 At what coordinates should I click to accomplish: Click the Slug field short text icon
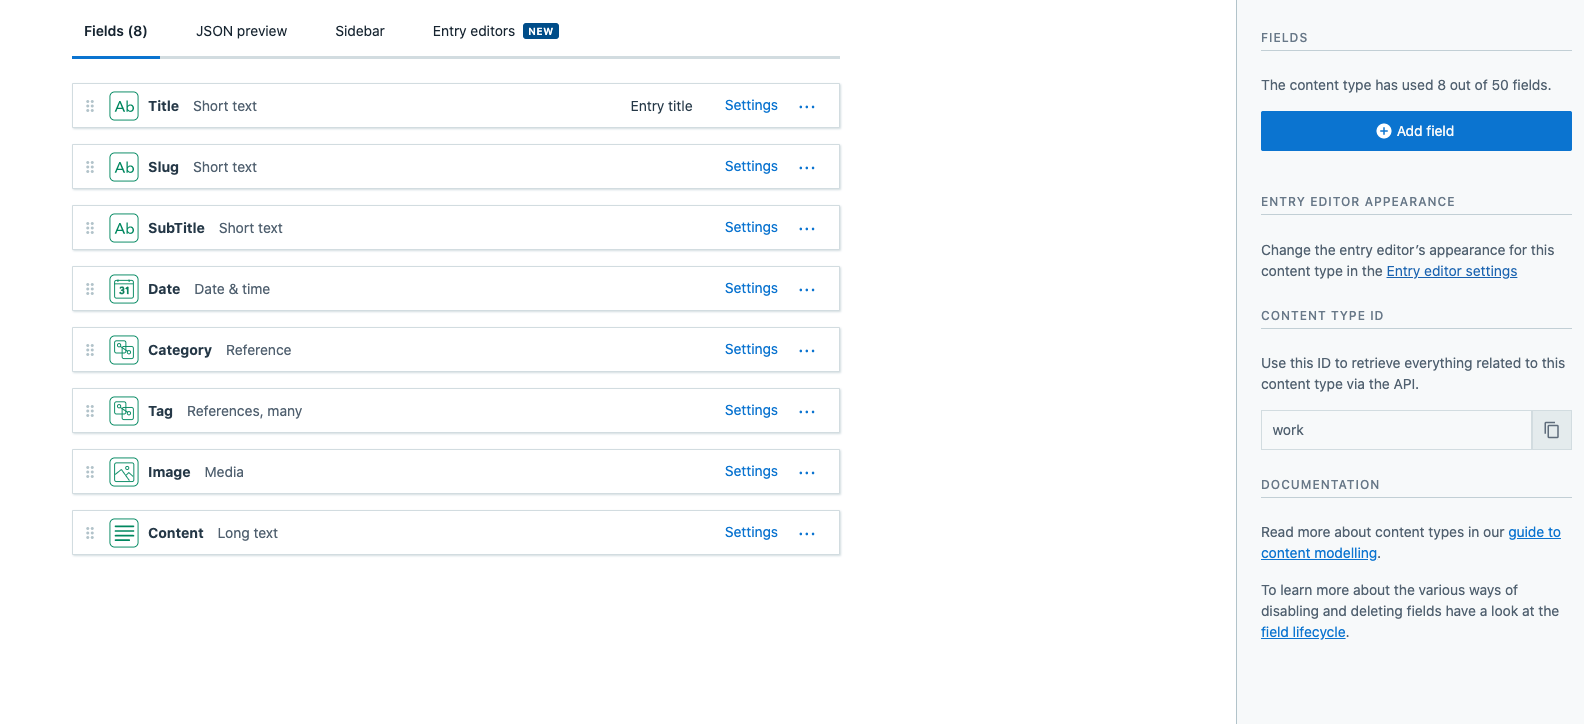124,167
